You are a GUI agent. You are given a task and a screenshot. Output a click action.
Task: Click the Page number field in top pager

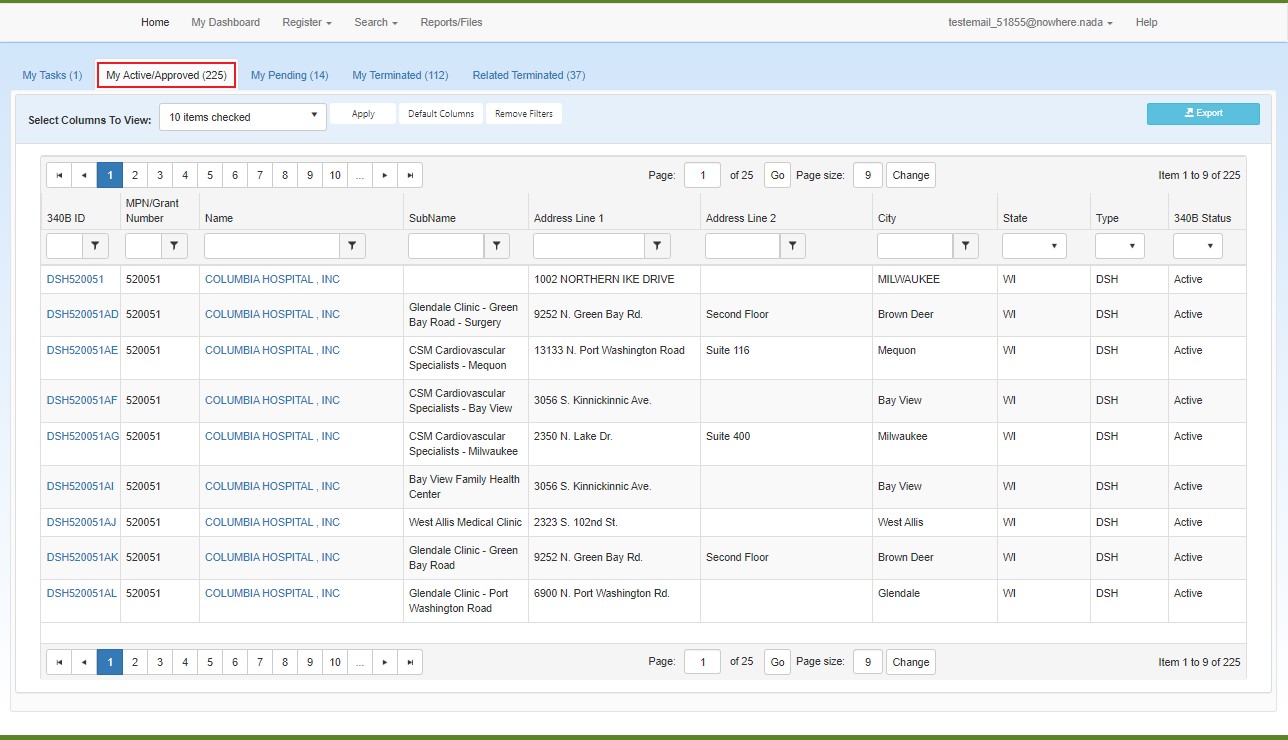point(702,175)
